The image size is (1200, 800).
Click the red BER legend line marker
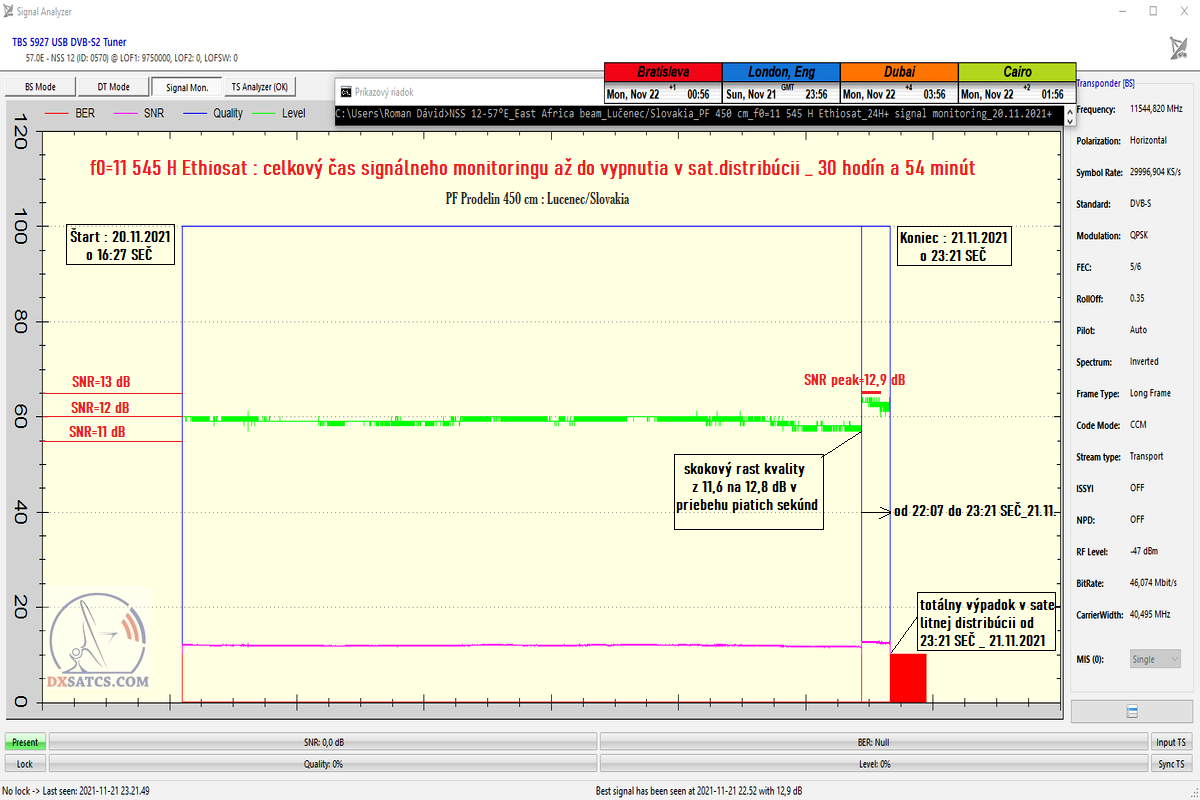[x=57, y=113]
